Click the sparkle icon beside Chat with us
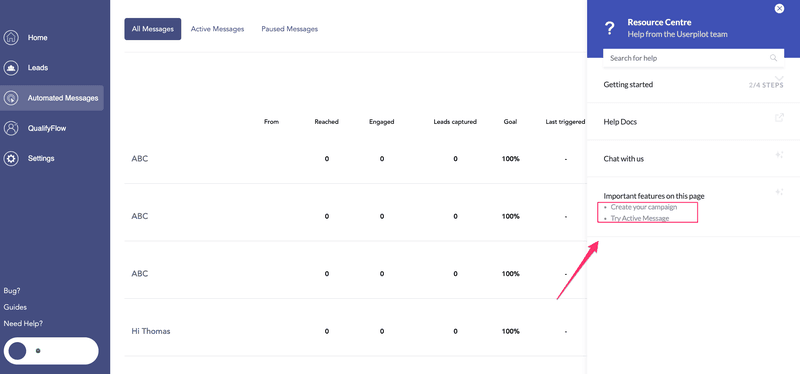Image resolution: width=800 pixels, height=374 pixels. (x=779, y=155)
